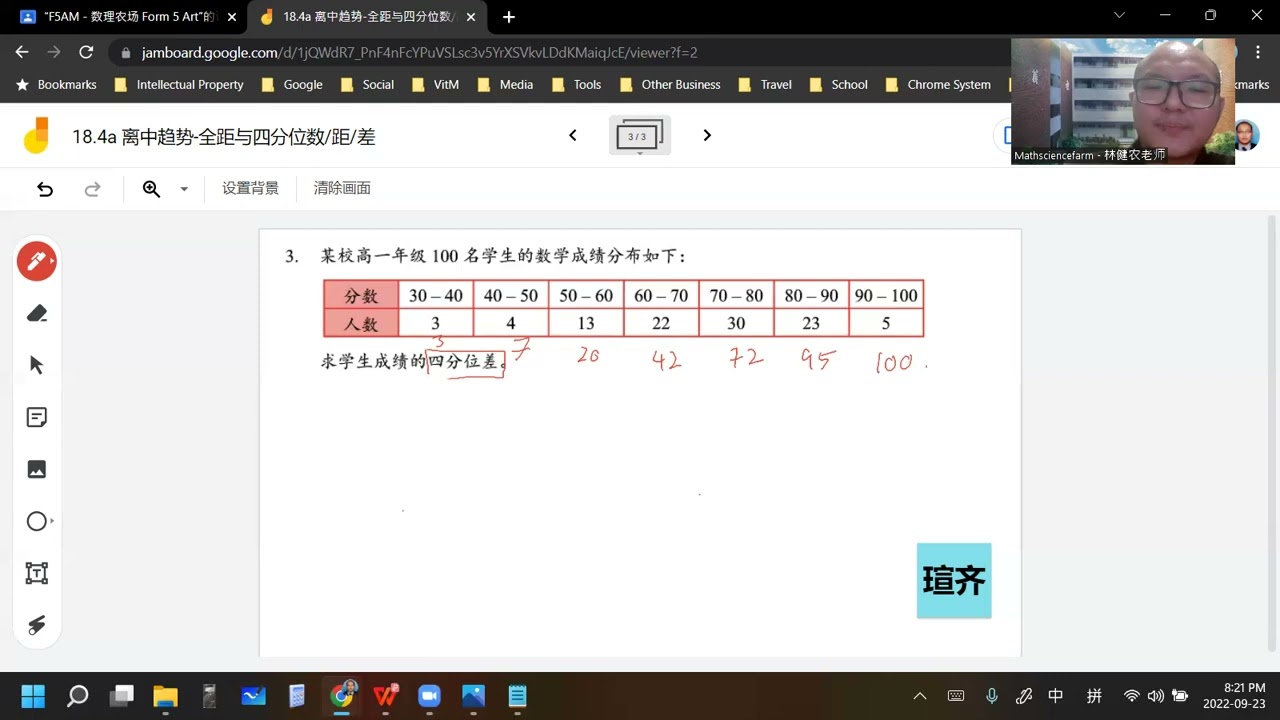Add a text box

(x=37, y=574)
